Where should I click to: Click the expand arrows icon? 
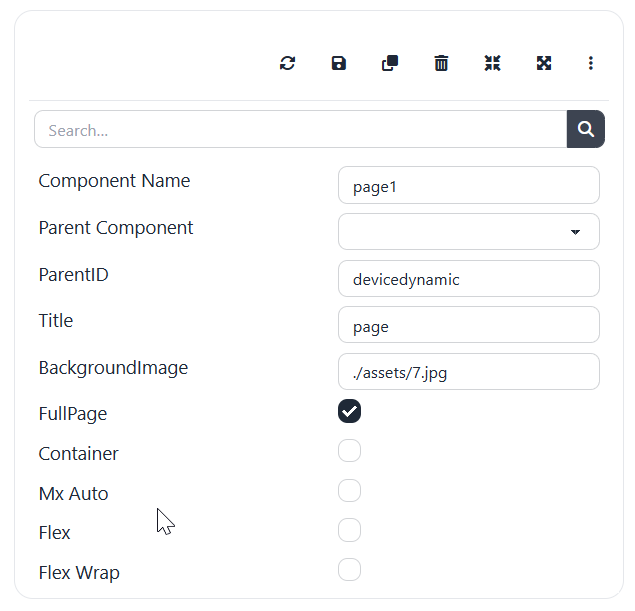pyautogui.click(x=543, y=63)
